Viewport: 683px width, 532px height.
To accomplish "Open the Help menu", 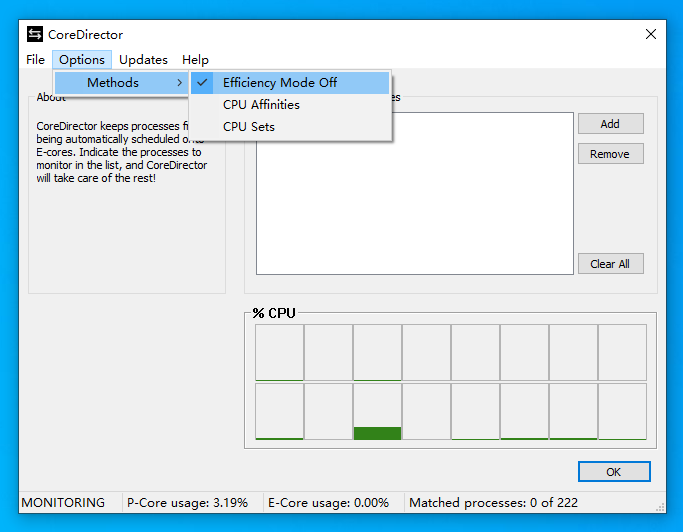I will [195, 60].
